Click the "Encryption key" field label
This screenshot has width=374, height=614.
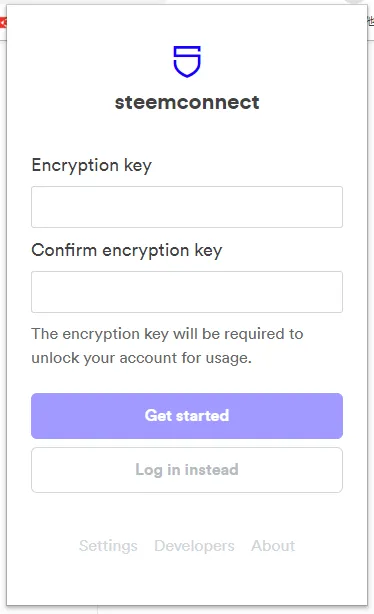pyautogui.click(x=92, y=166)
